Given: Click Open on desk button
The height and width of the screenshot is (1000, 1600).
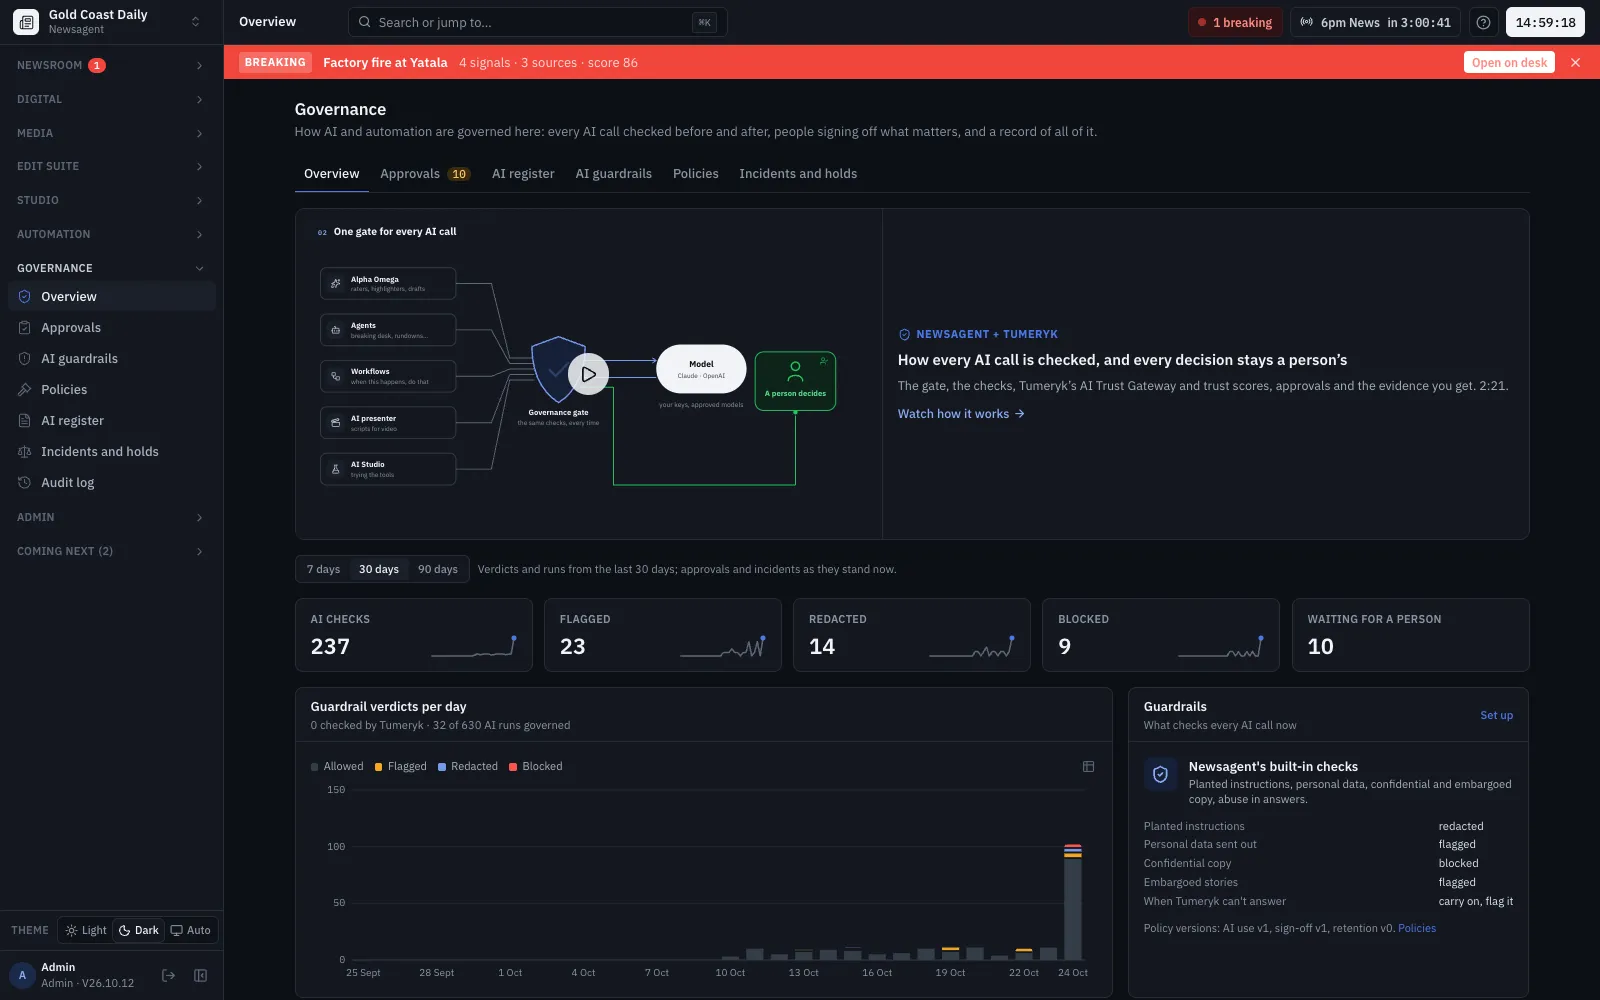Looking at the screenshot, I should (1509, 62).
